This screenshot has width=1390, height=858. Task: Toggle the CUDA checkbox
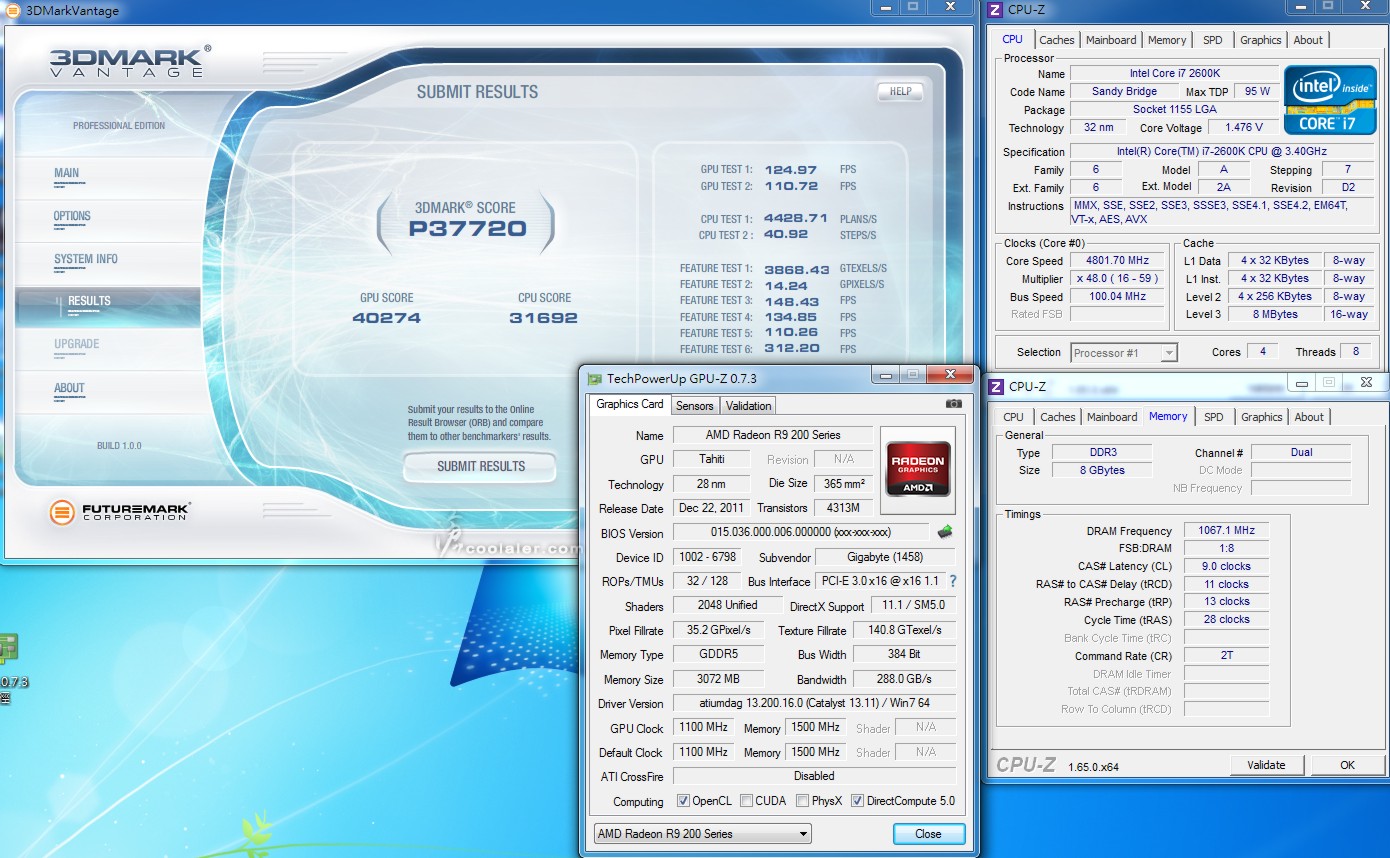click(746, 801)
